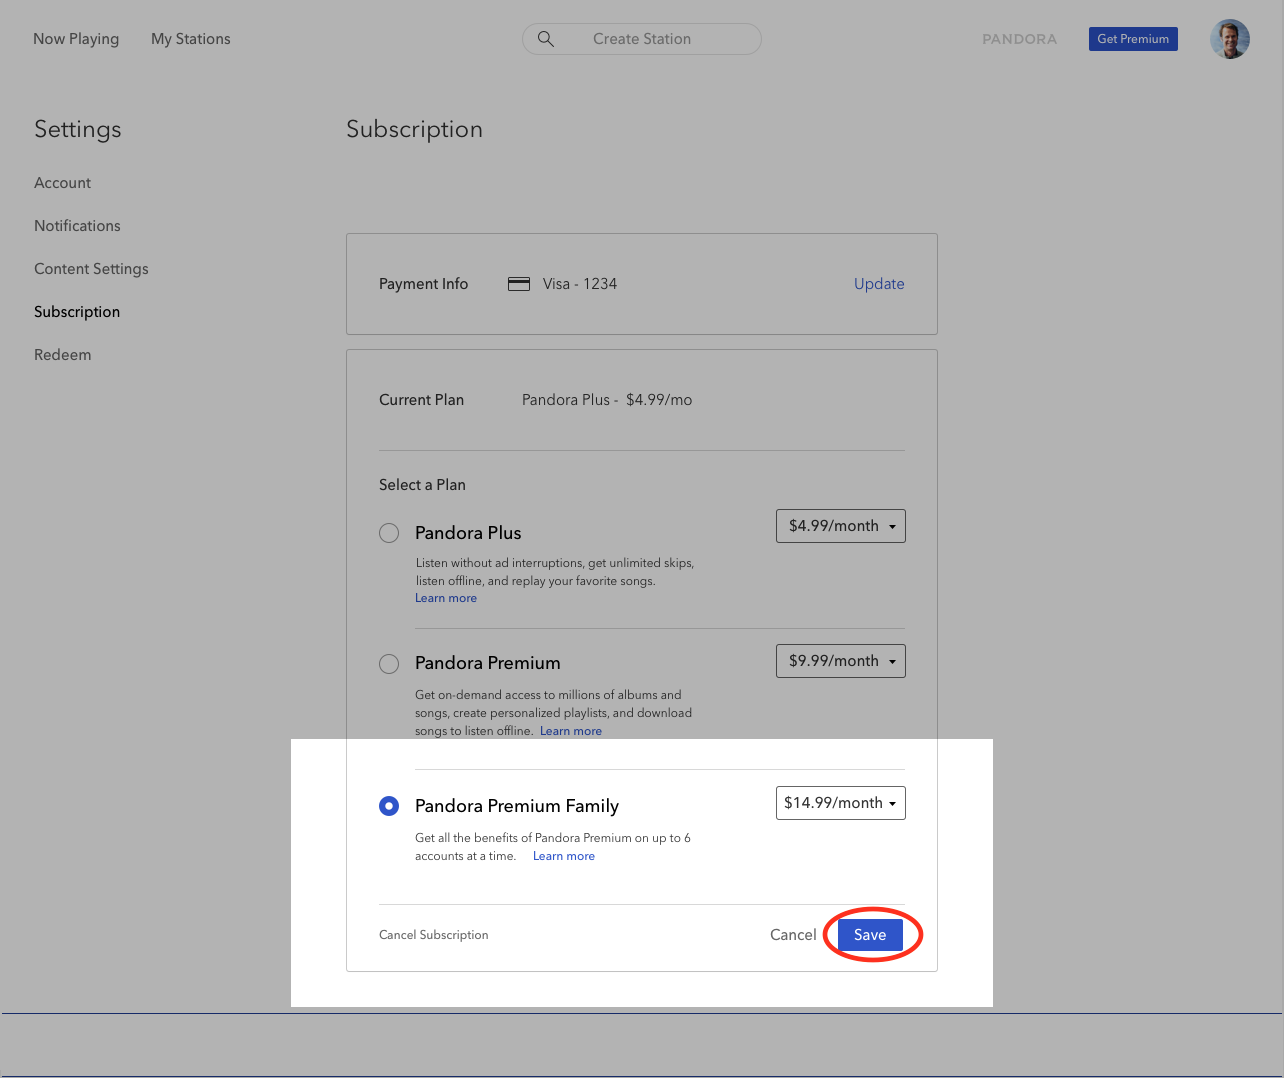The height and width of the screenshot is (1078, 1284).
Task: Go to Now Playing
Action: [x=76, y=39]
